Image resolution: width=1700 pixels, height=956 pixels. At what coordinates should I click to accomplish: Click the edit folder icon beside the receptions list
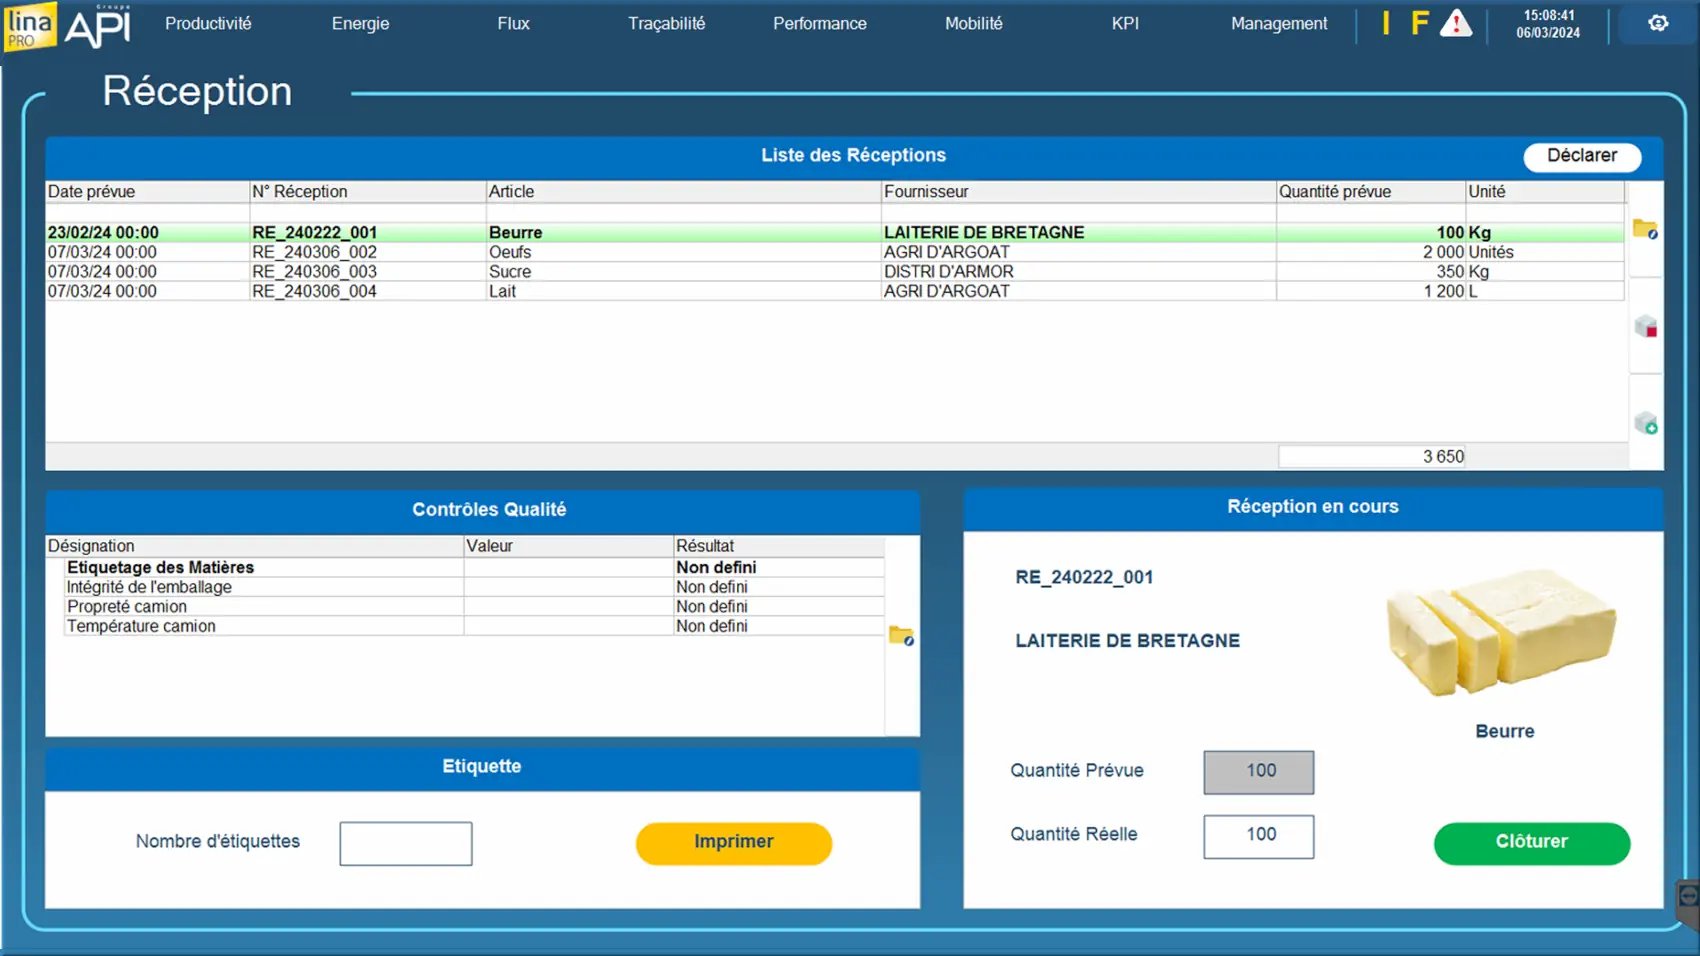click(x=1645, y=230)
